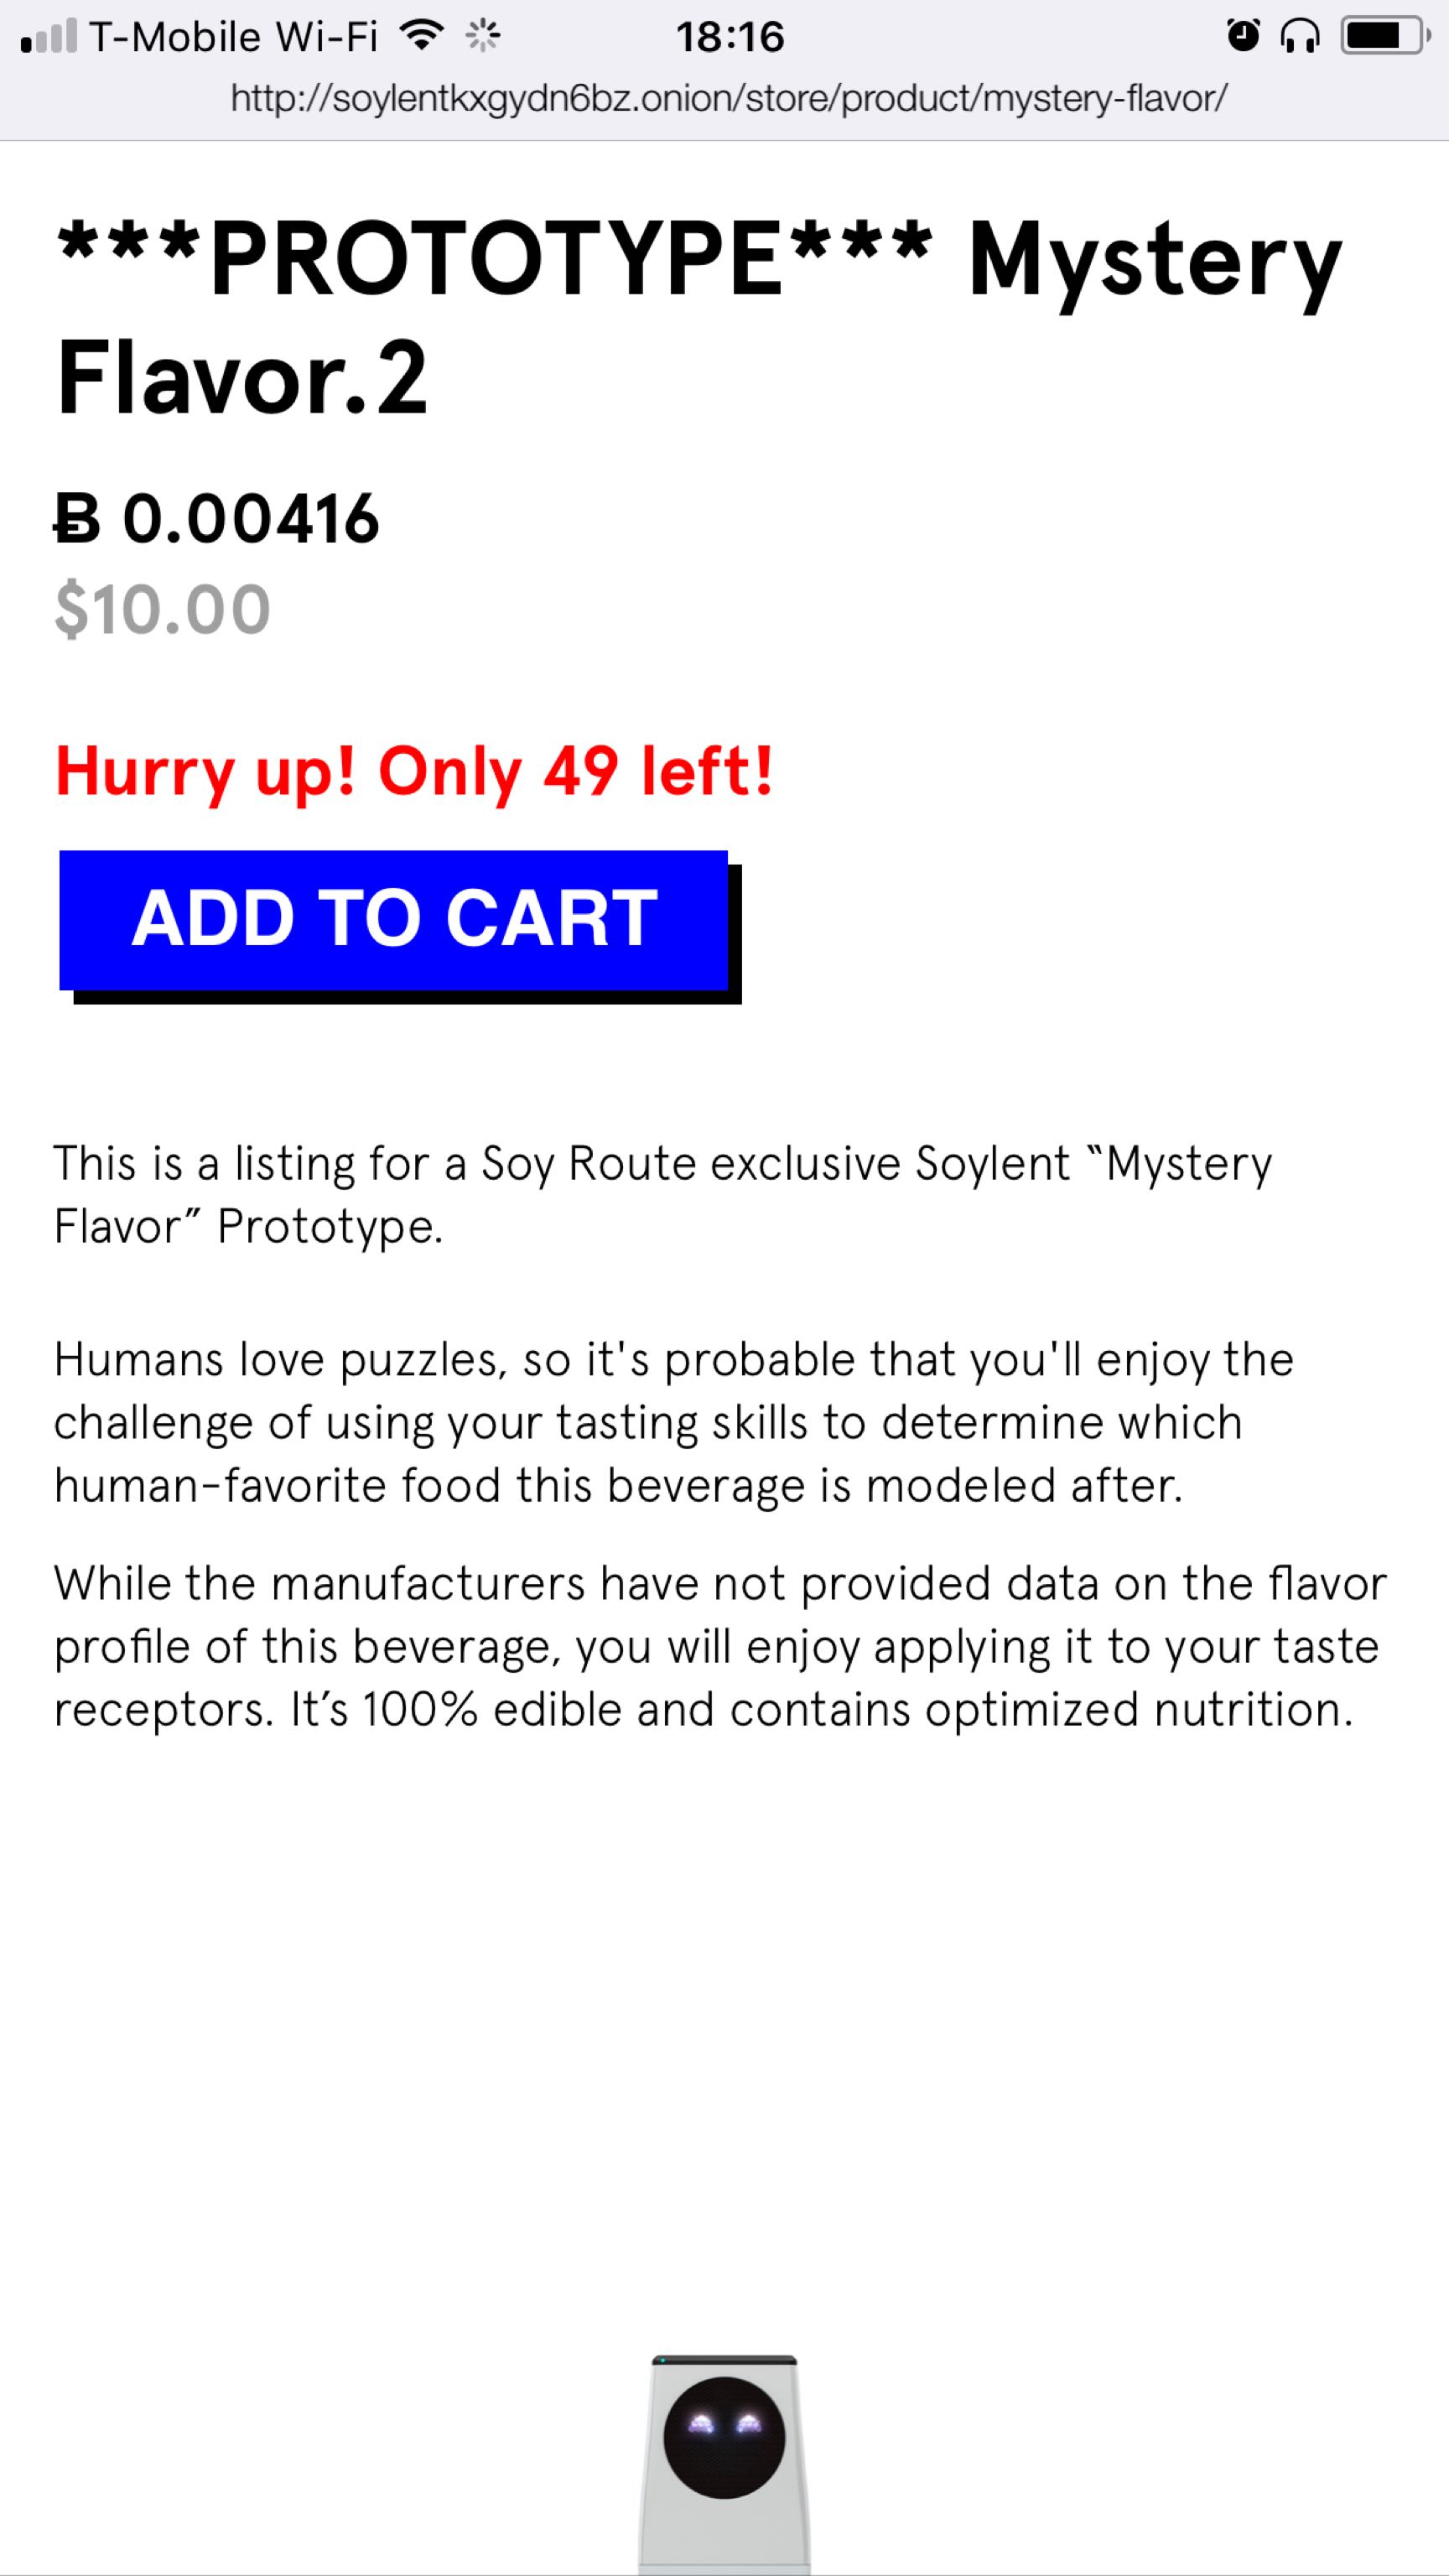Tap the 0.00416 Bitcoin price
This screenshot has width=1449, height=2576.
click(251, 519)
